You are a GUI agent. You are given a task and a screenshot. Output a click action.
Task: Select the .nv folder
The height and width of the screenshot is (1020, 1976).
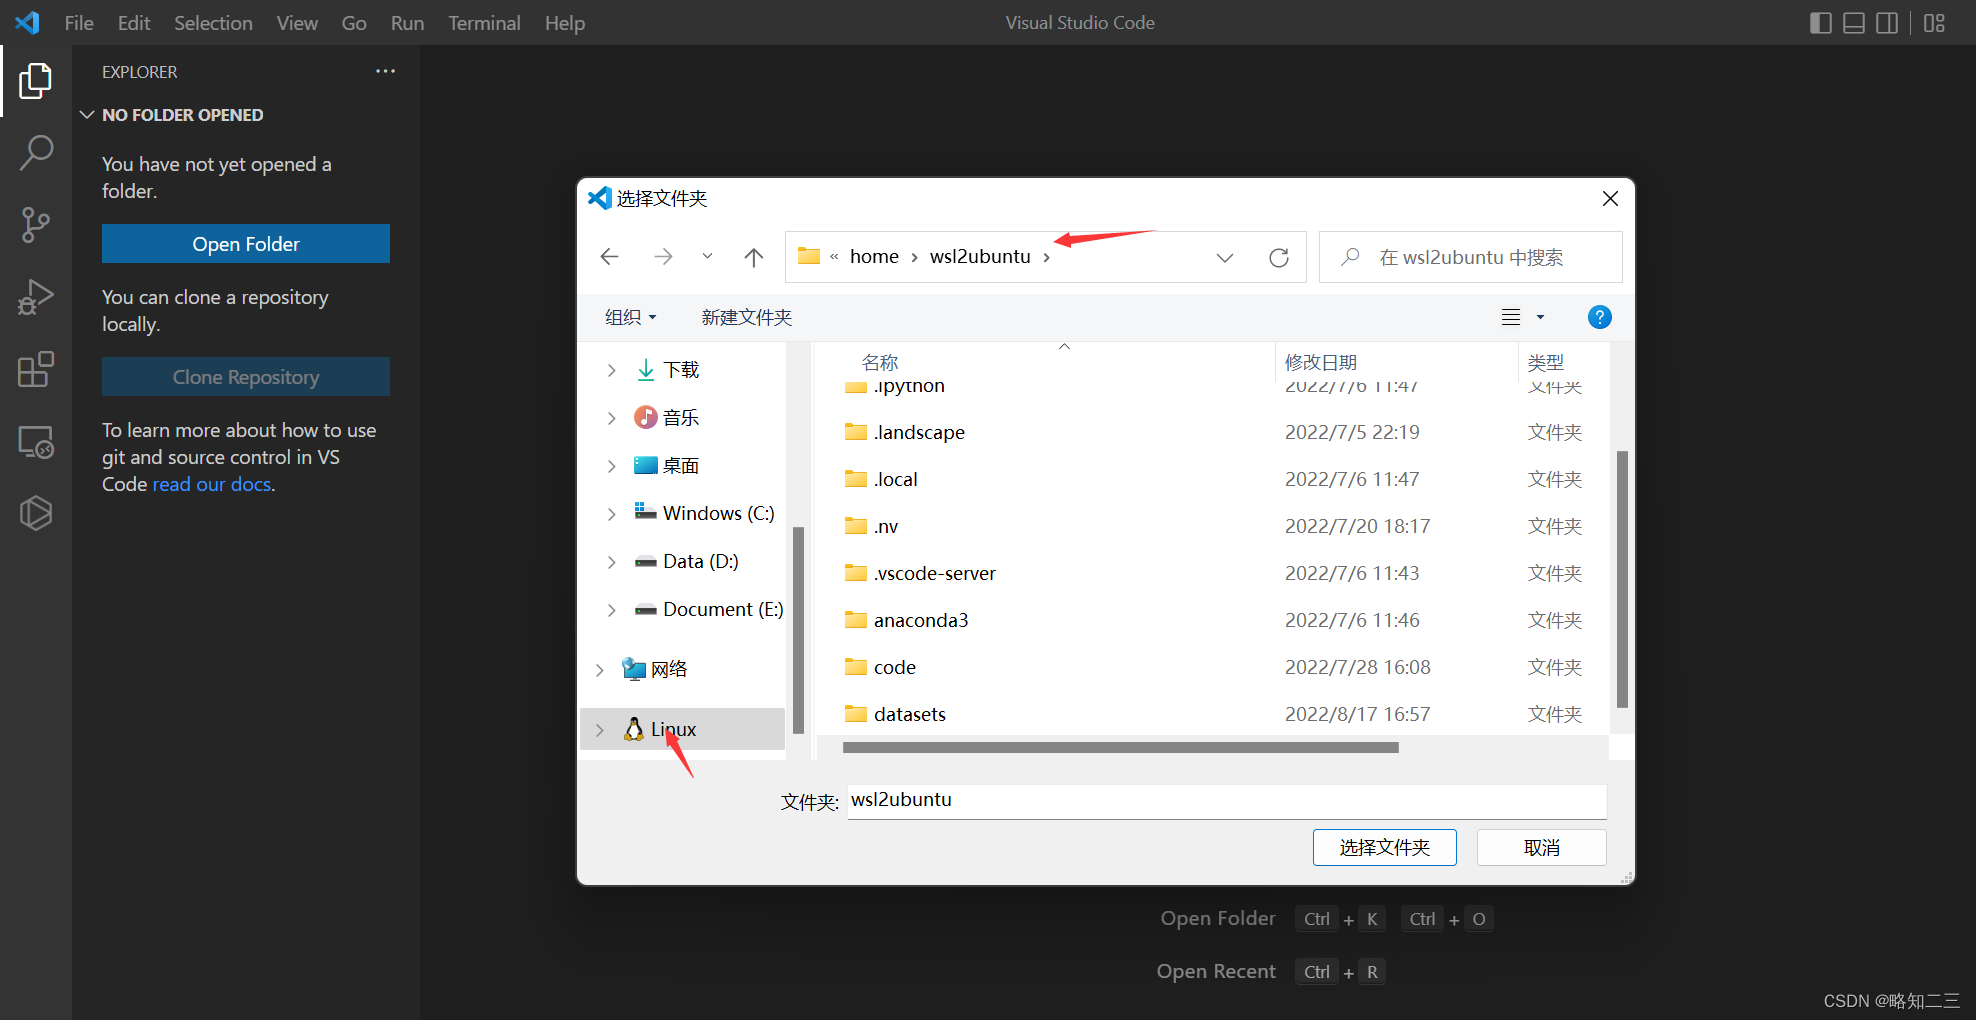pyautogui.click(x=886, y=526)
